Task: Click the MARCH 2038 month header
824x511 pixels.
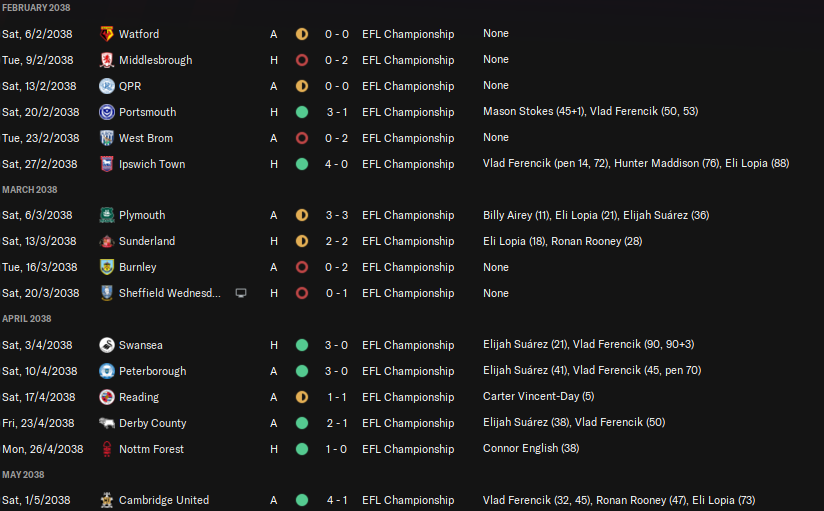Action: (29, 190)
